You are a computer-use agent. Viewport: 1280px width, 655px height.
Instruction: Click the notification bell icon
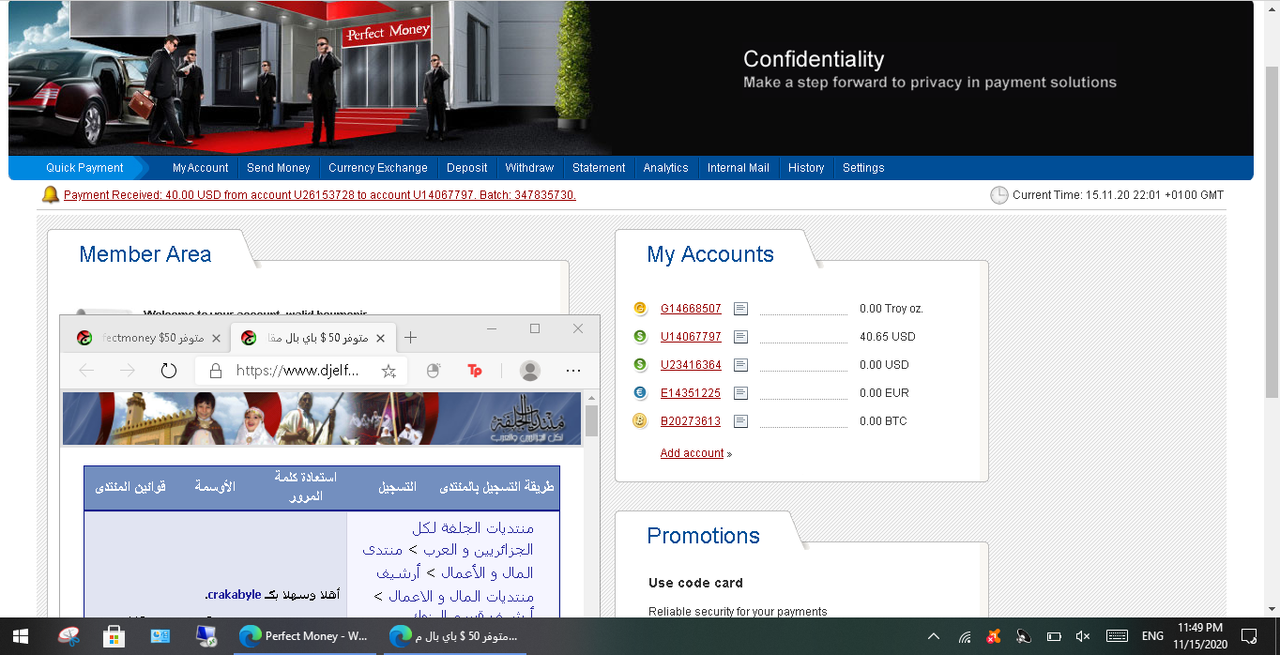50,195
